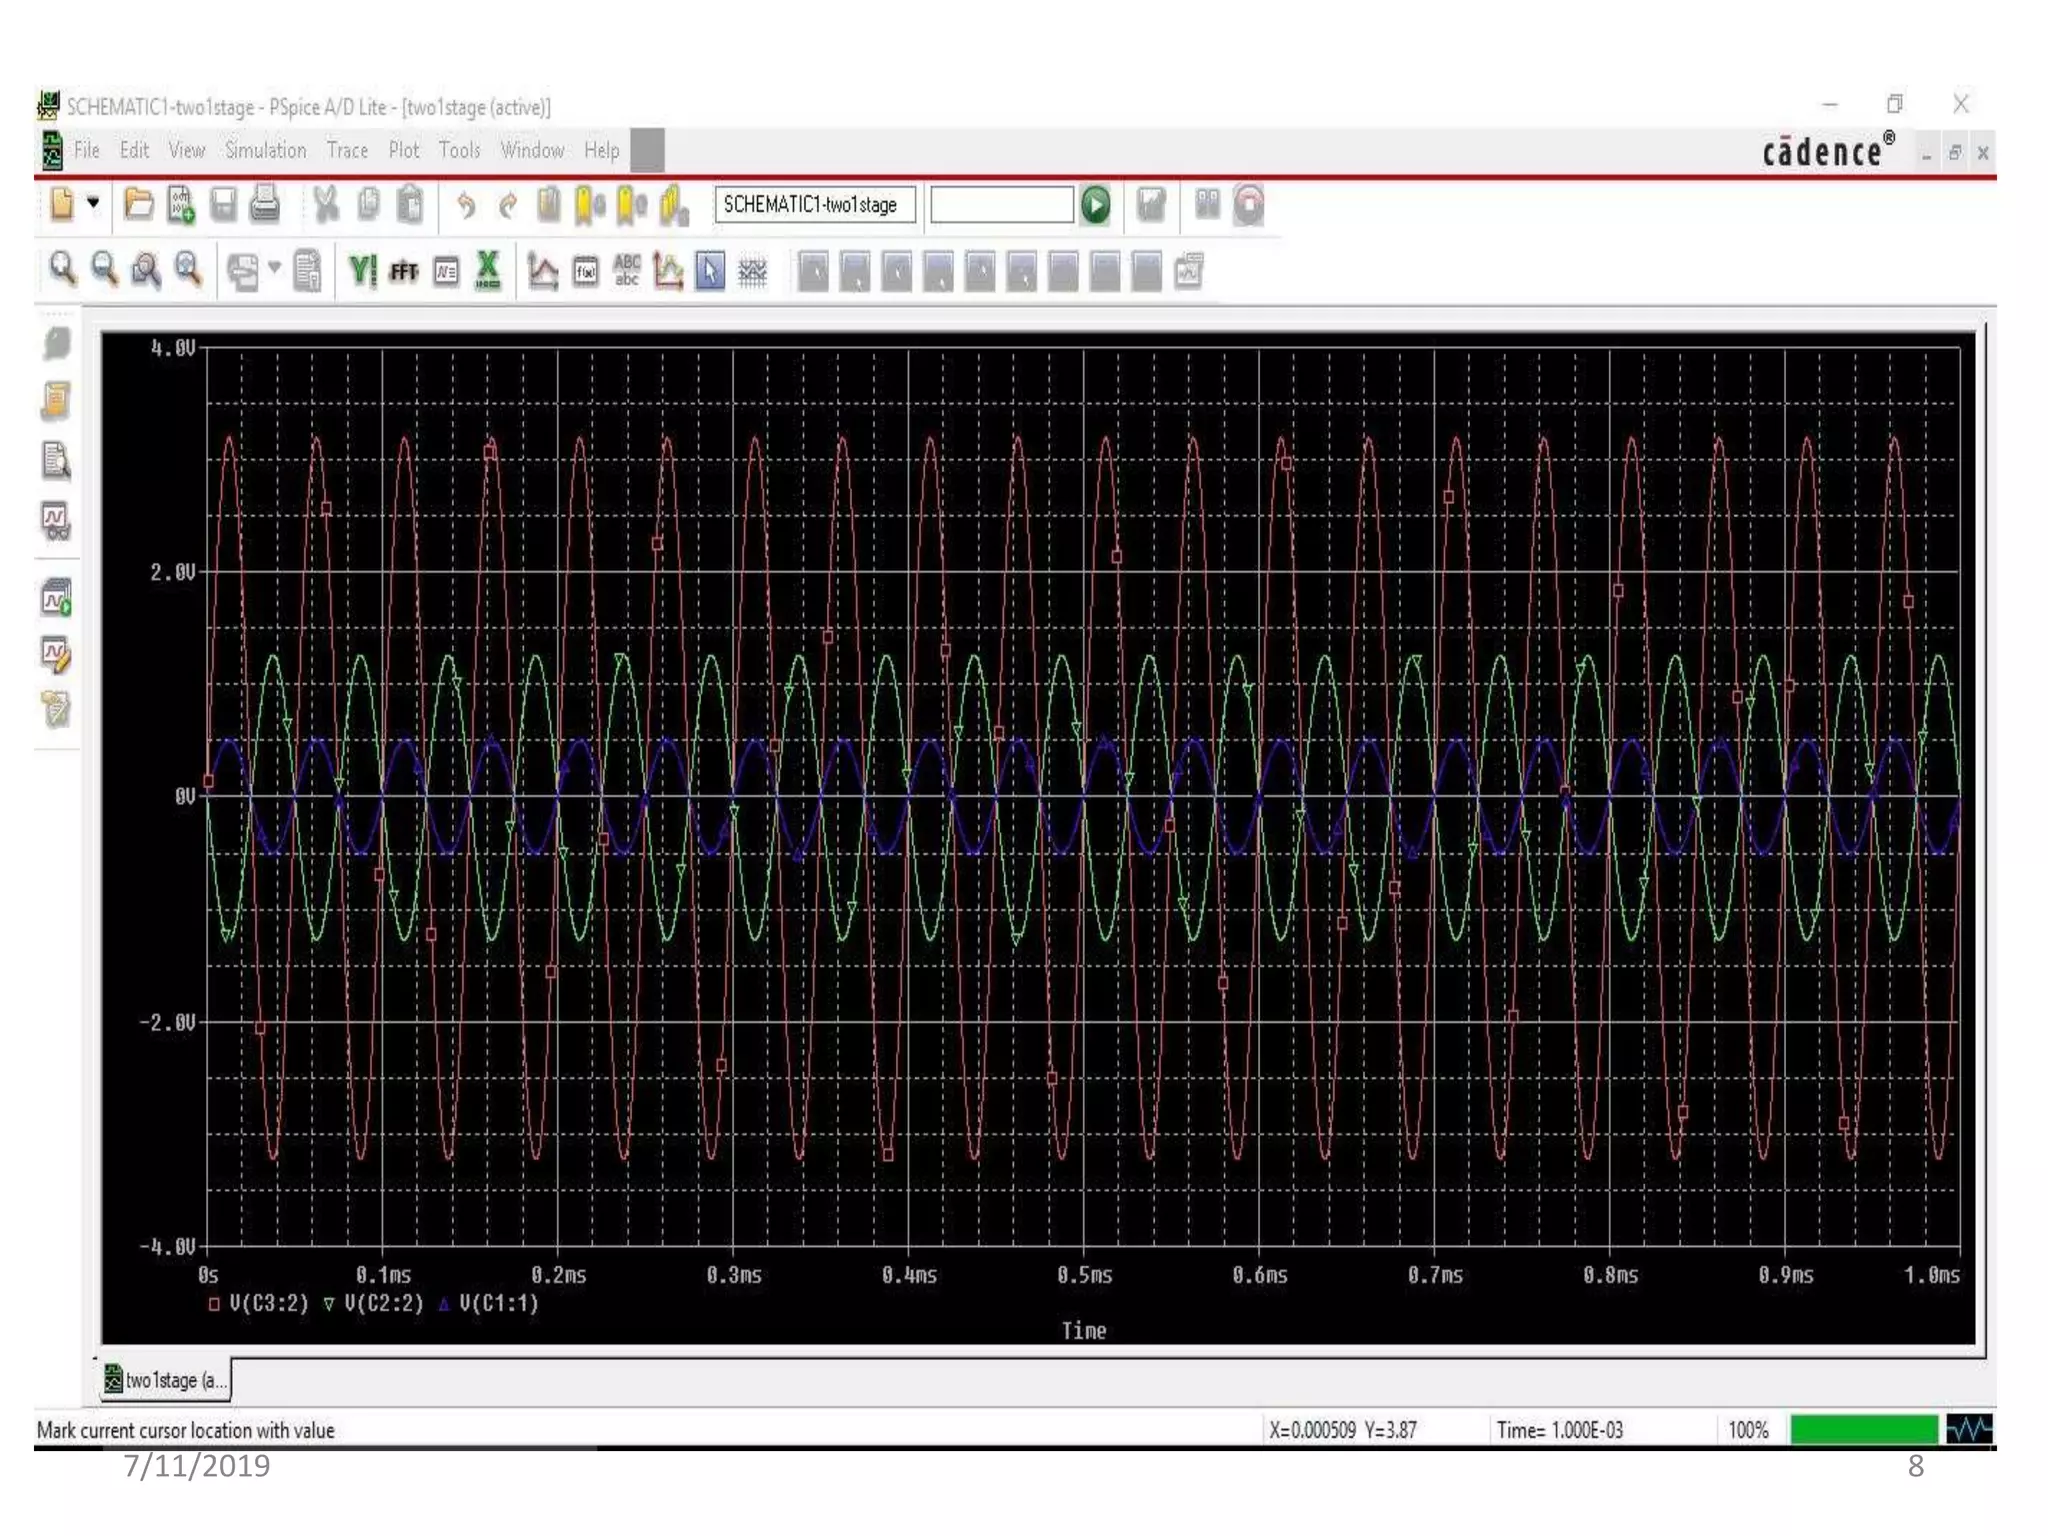Open the SCHEMATIC1-two1stage profile combo box
The height and width of the screenshot is (1536, 2048).
tap(814, 205)
